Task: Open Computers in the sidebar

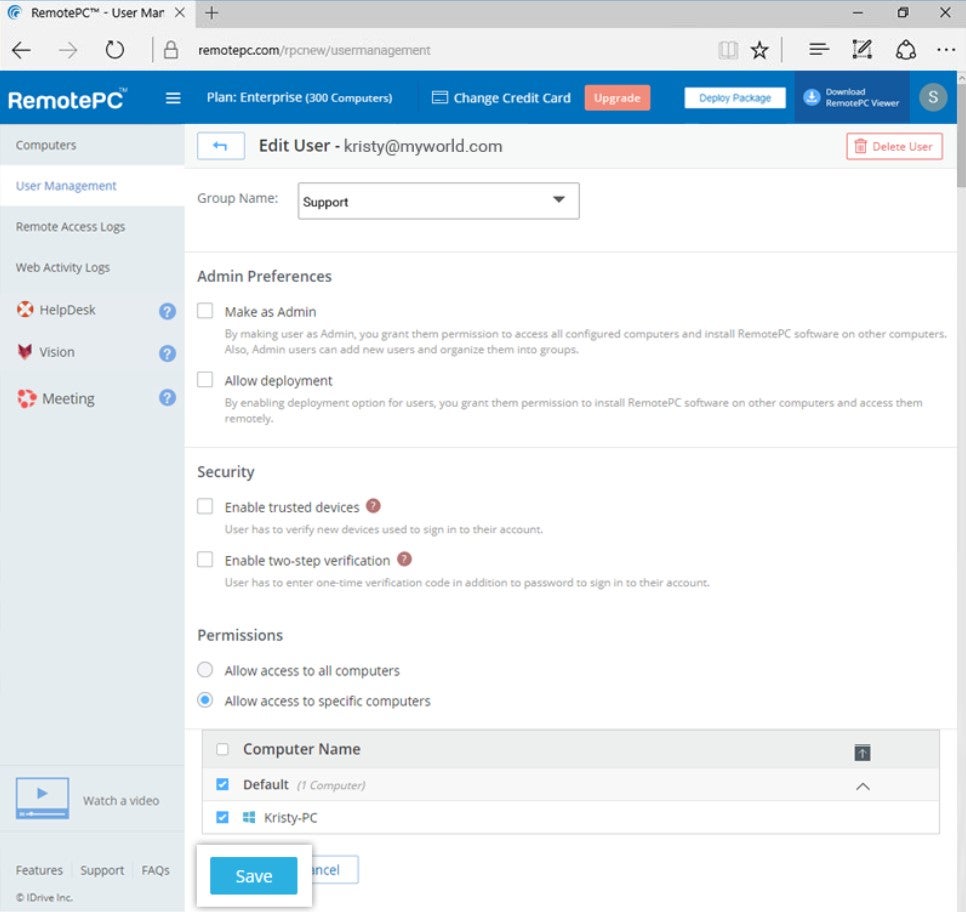Action: point(46,145)
